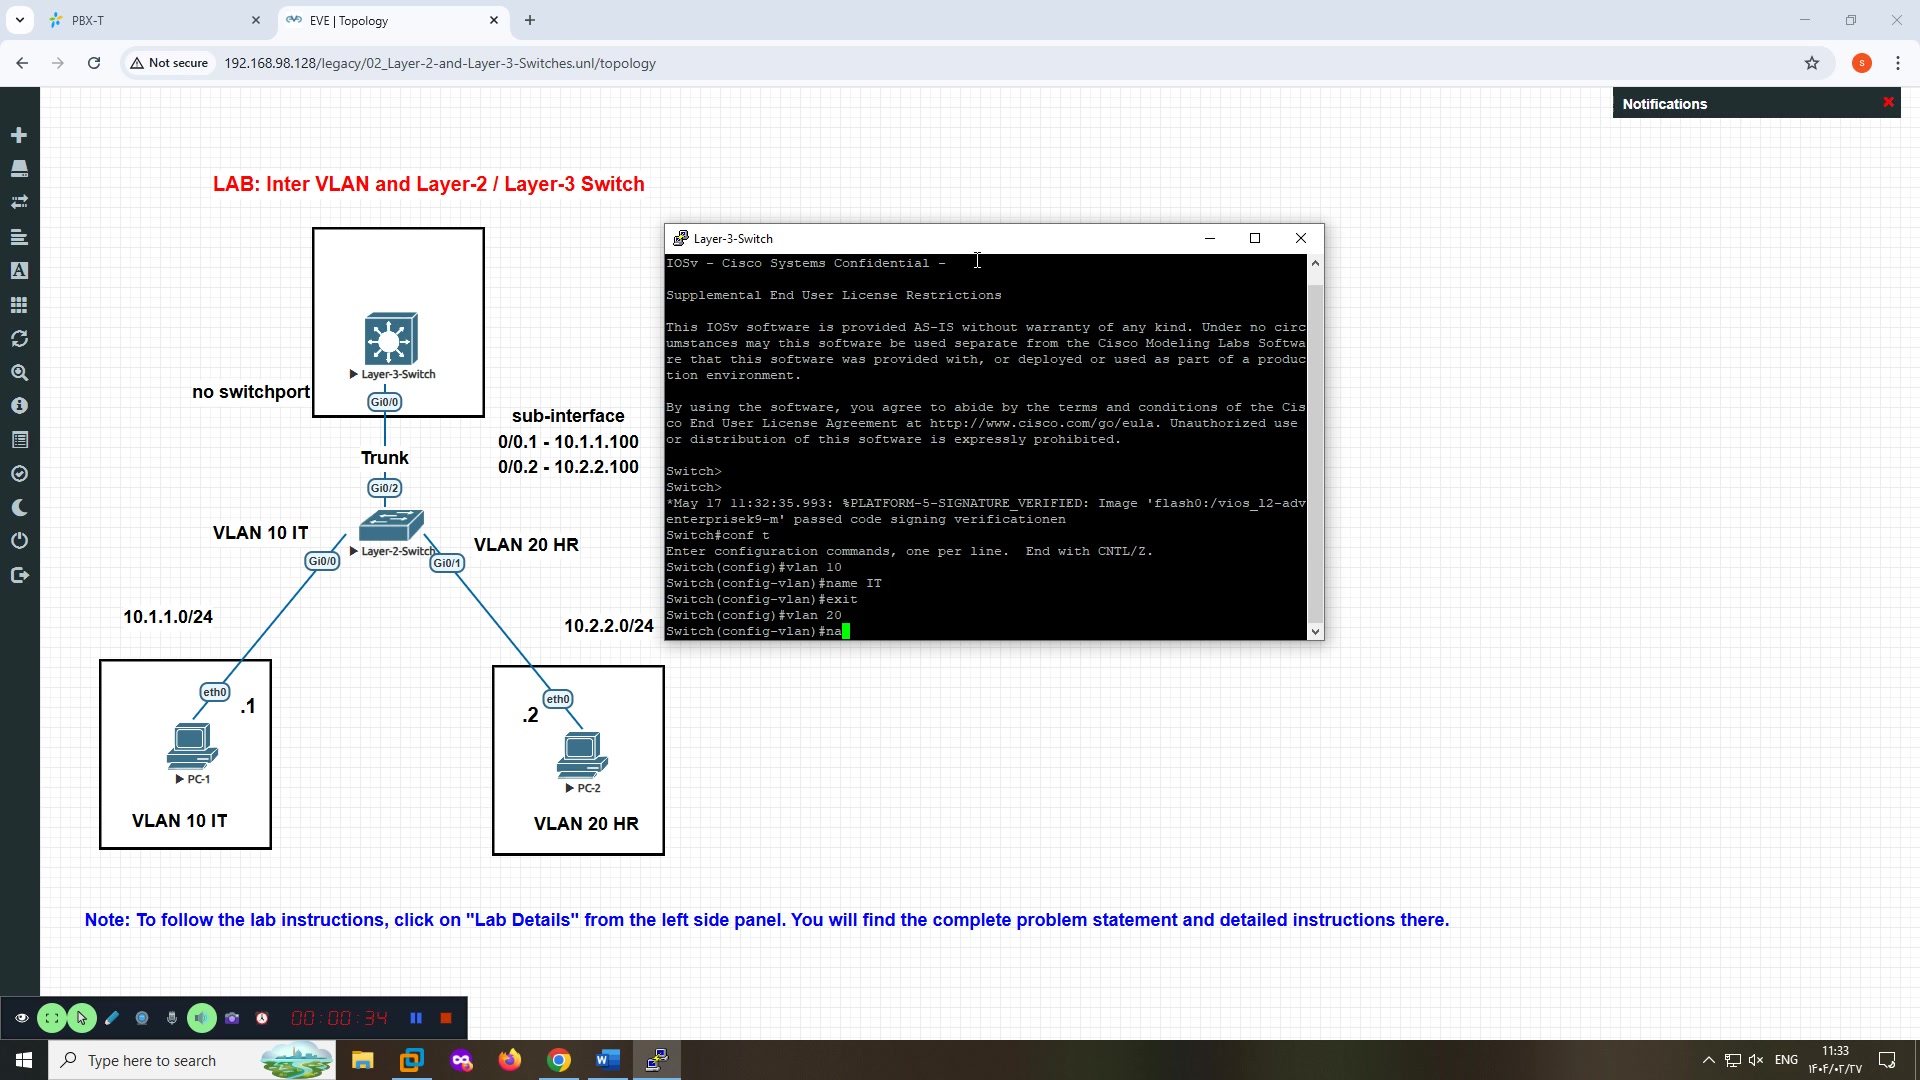Expand hidden icons in system tray
Image resolution: width=1920 pixels, height=1080 pixels.
tap(1707, 1059)
